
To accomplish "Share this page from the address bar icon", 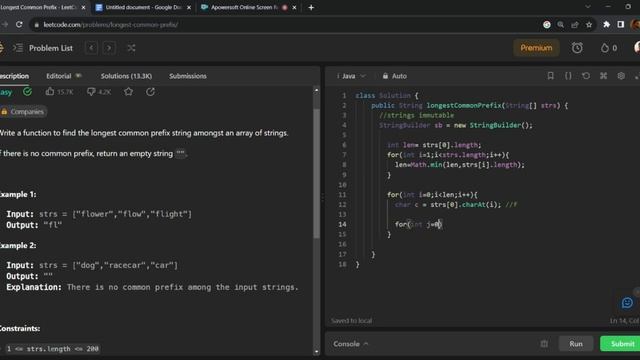I will (575, 24).
